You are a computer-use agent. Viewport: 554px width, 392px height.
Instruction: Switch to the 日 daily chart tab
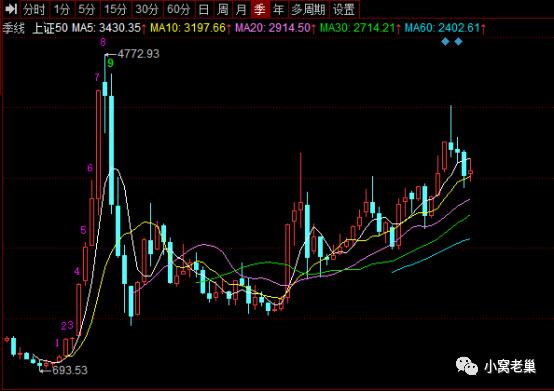pyautogui.click(x=204, y=9)
